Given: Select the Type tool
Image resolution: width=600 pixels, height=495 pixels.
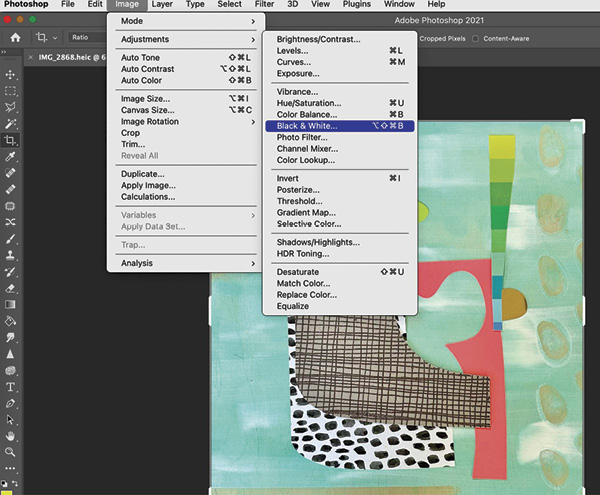Looking at the screenshot, I should pyautogui.click(x=10, y=387).
